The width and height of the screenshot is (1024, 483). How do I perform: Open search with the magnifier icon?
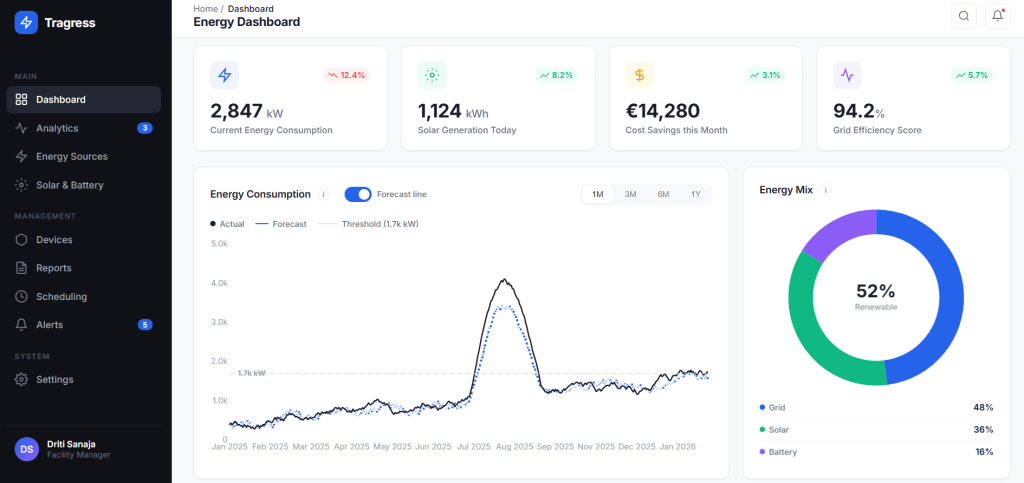coord(964,16)
